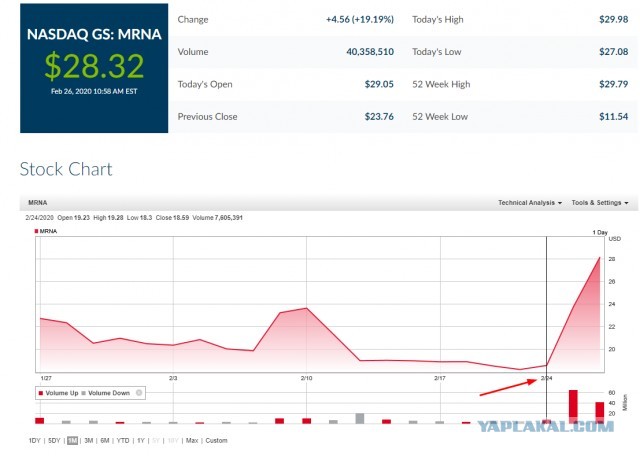
Task: Click the $28.32 price in the blue box
Action: pos(94,66)
